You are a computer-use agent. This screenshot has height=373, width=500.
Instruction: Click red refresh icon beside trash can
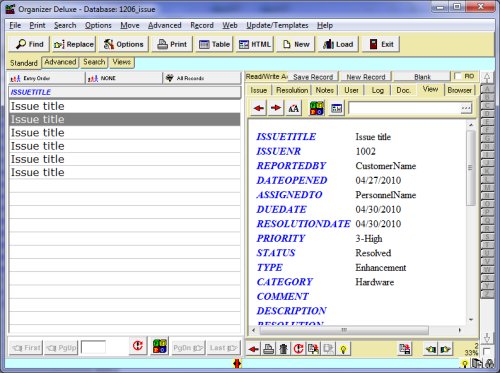click(x=298, y=349)
